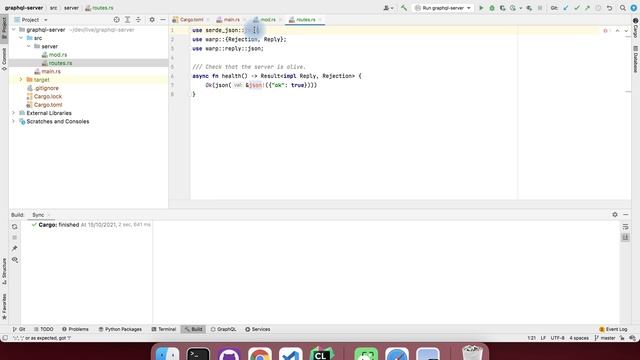Start debugging with the green bug icon
This screenshot has height=360, width=640.
click(x=492, y=8)
